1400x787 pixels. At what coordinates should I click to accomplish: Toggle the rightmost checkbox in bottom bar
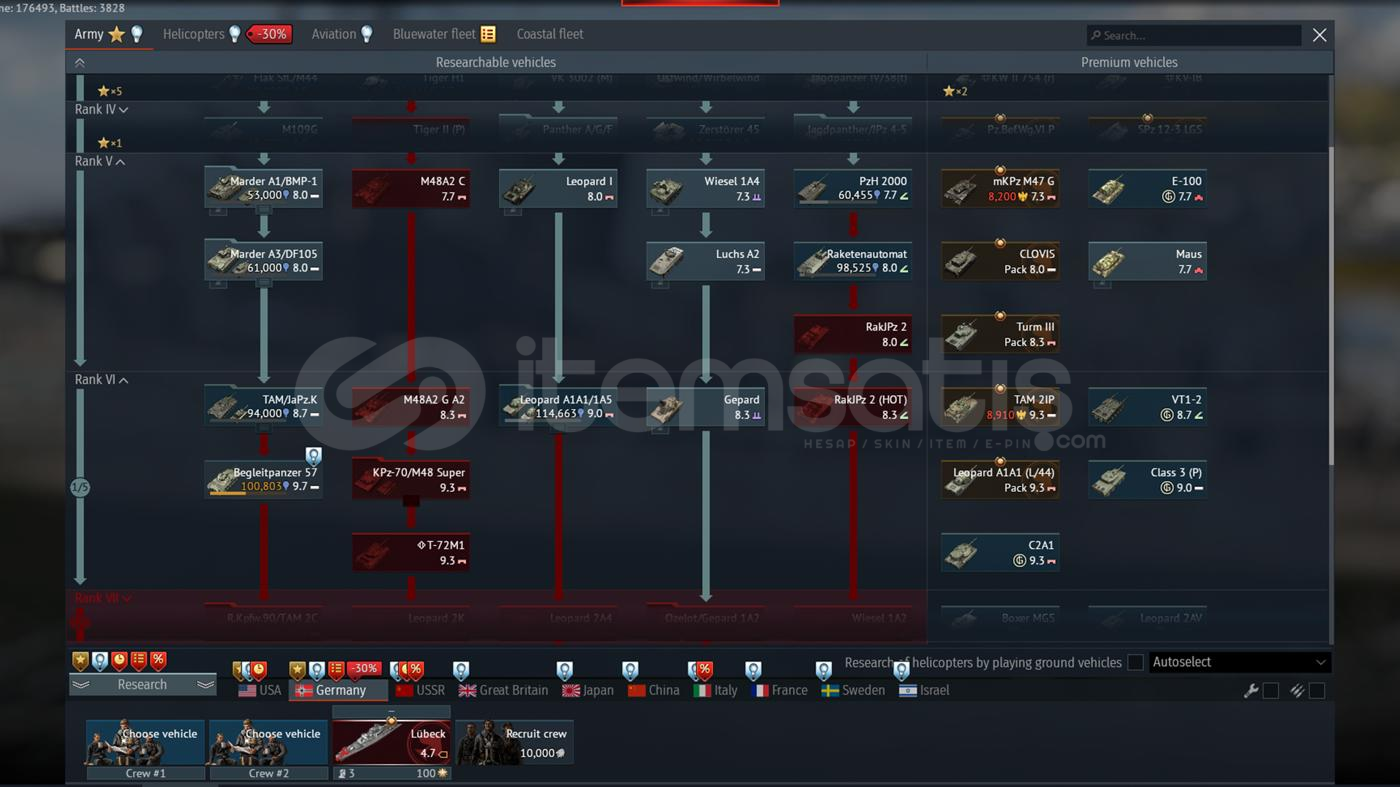tap(1317, 691)
